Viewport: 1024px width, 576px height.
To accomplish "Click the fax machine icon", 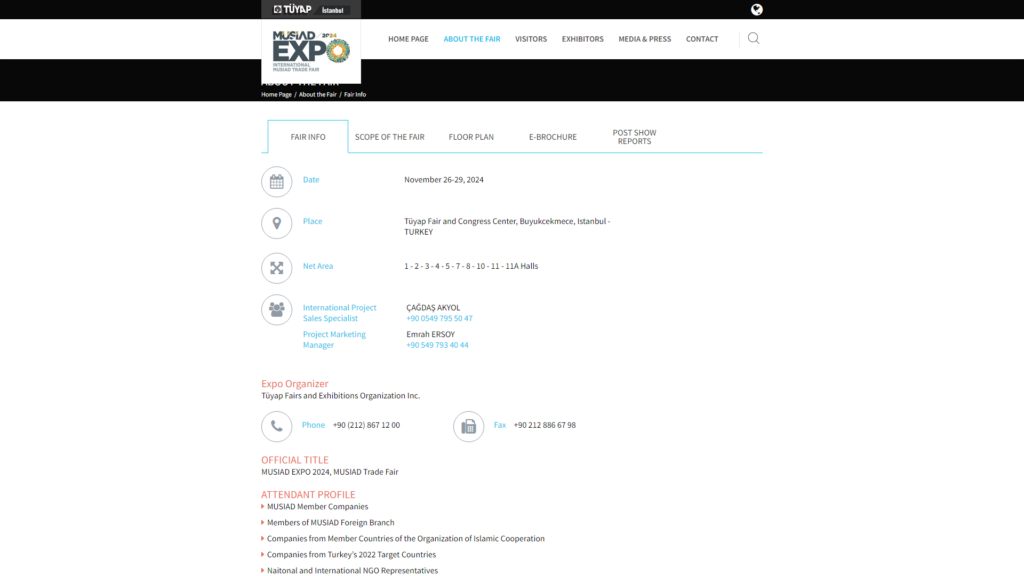I will click(x=469, y=426).
